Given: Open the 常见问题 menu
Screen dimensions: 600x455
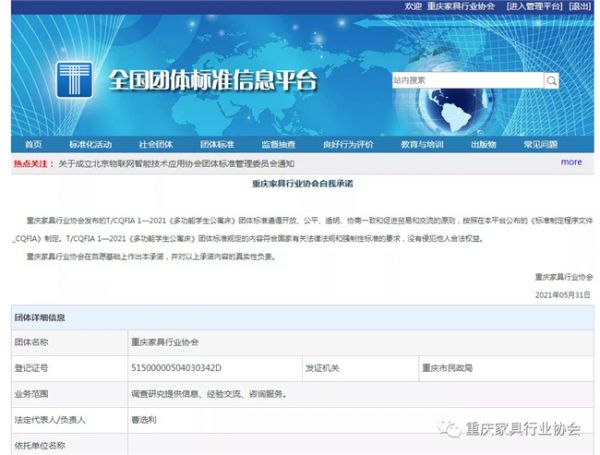Looking at the screenshot, I should click(540, 144).
